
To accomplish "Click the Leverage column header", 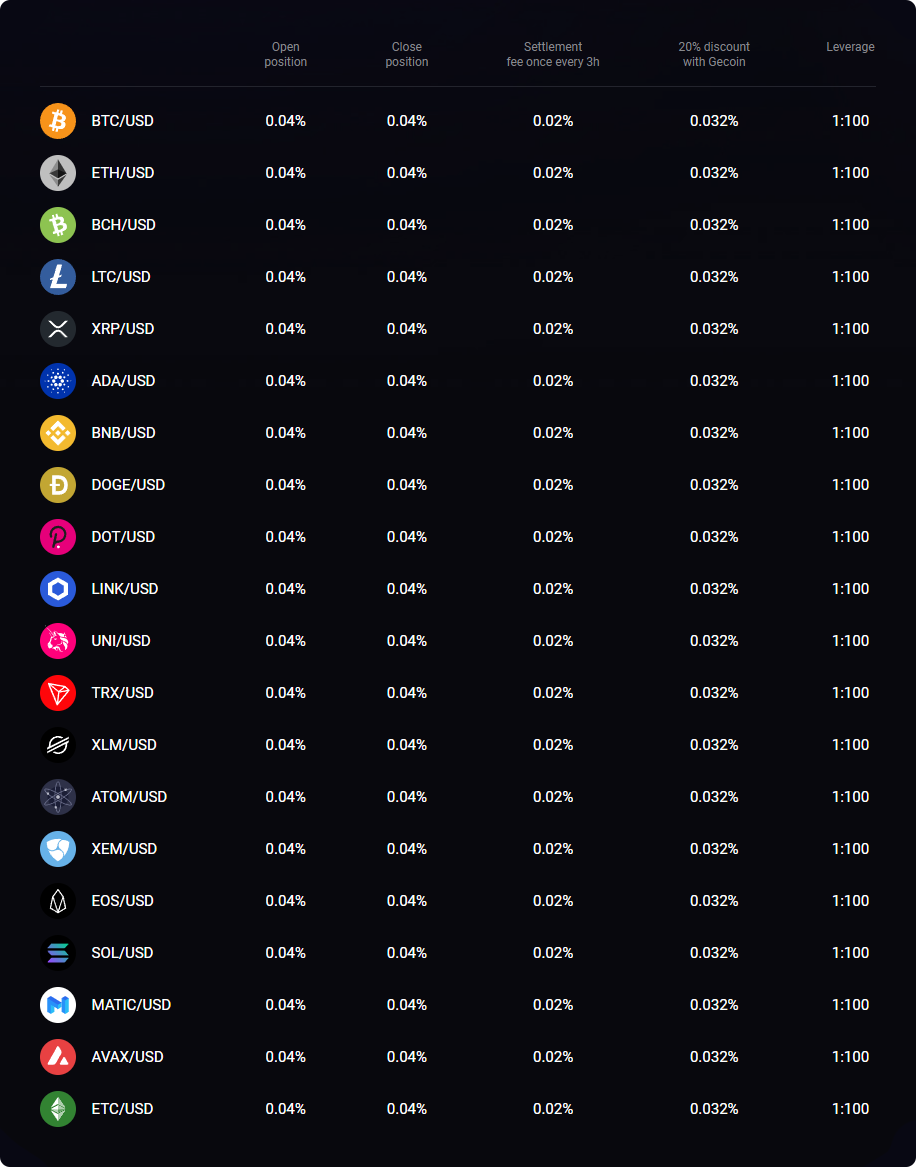I will [850, 47].
